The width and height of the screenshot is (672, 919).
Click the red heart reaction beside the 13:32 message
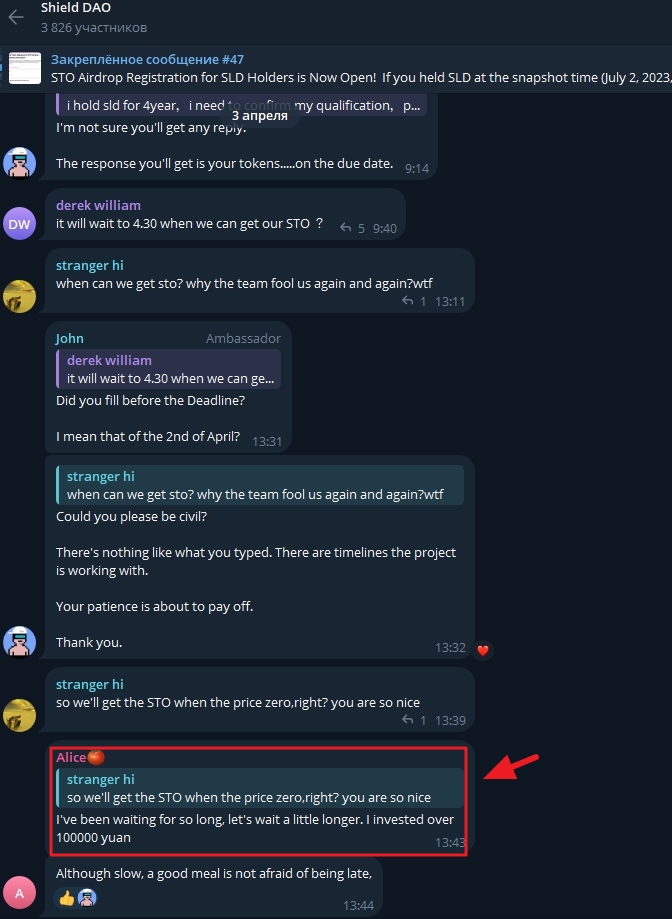[483, 650]
